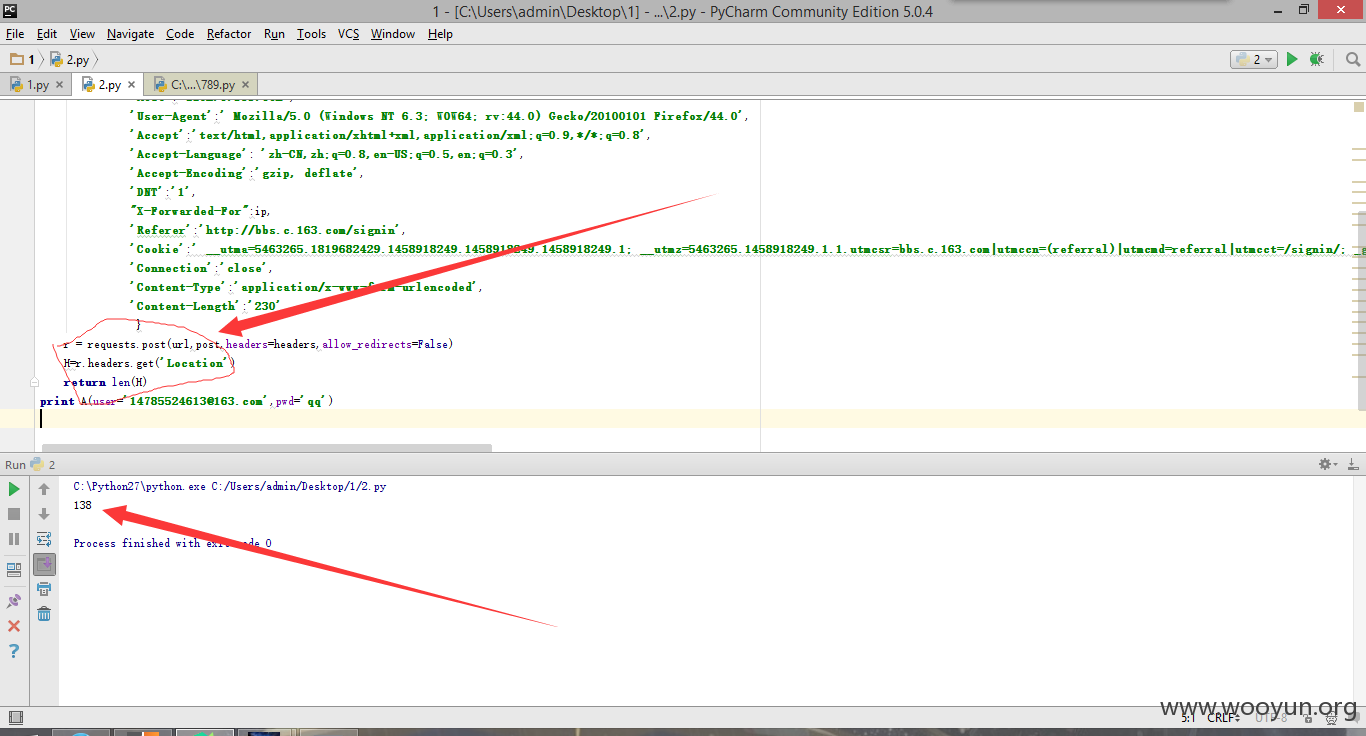
Task: Open the Run menu
Action: (x=274, y=34)
